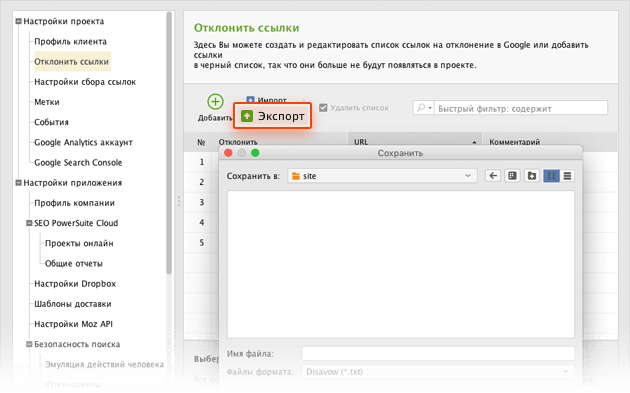Click the № column header

(x=201, y=142)
